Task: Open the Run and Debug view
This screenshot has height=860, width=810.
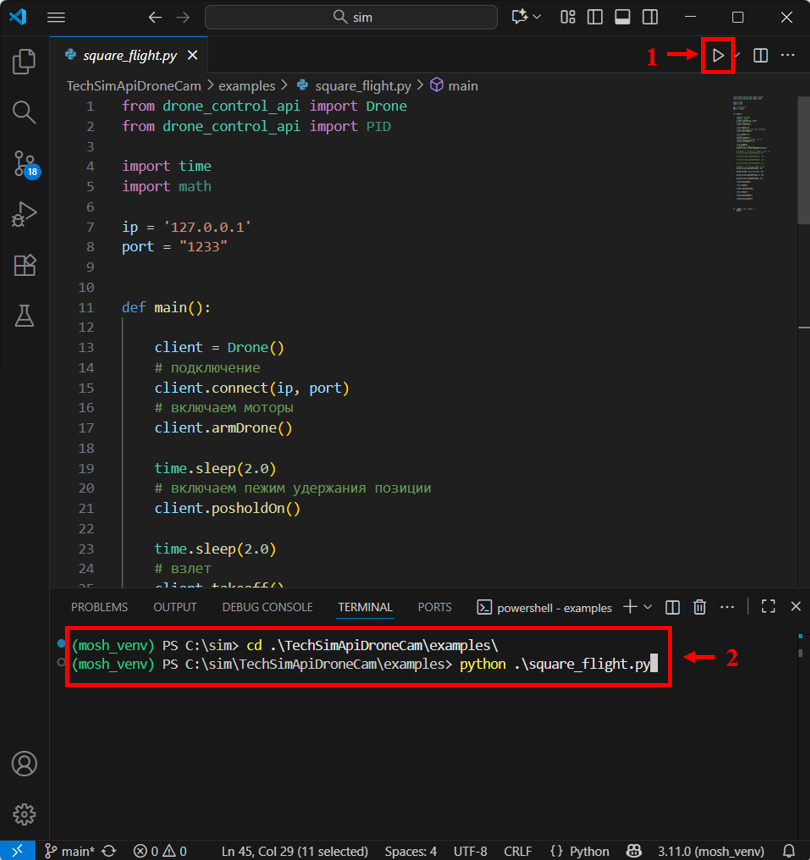Action: 24,214
